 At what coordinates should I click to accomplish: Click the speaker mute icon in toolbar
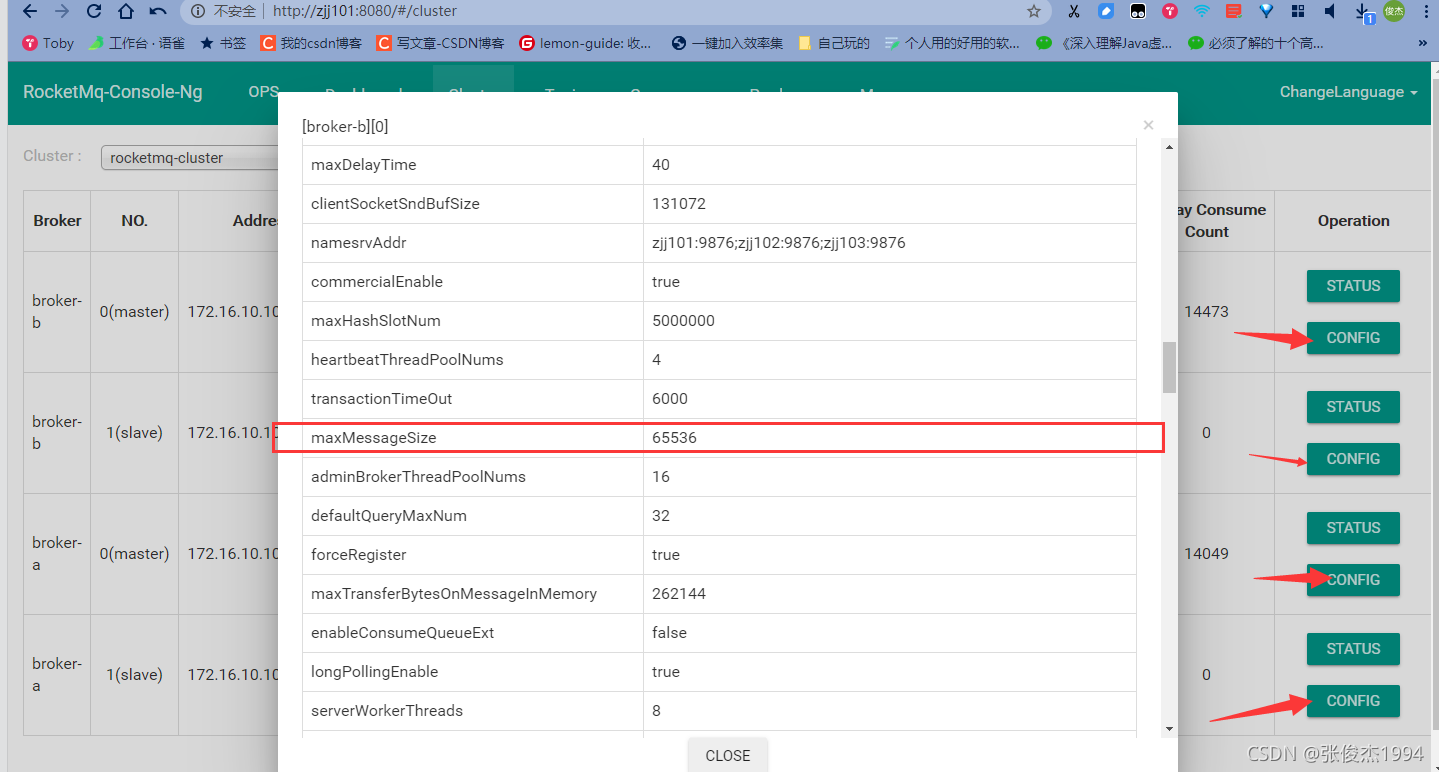pos(1330,12)
